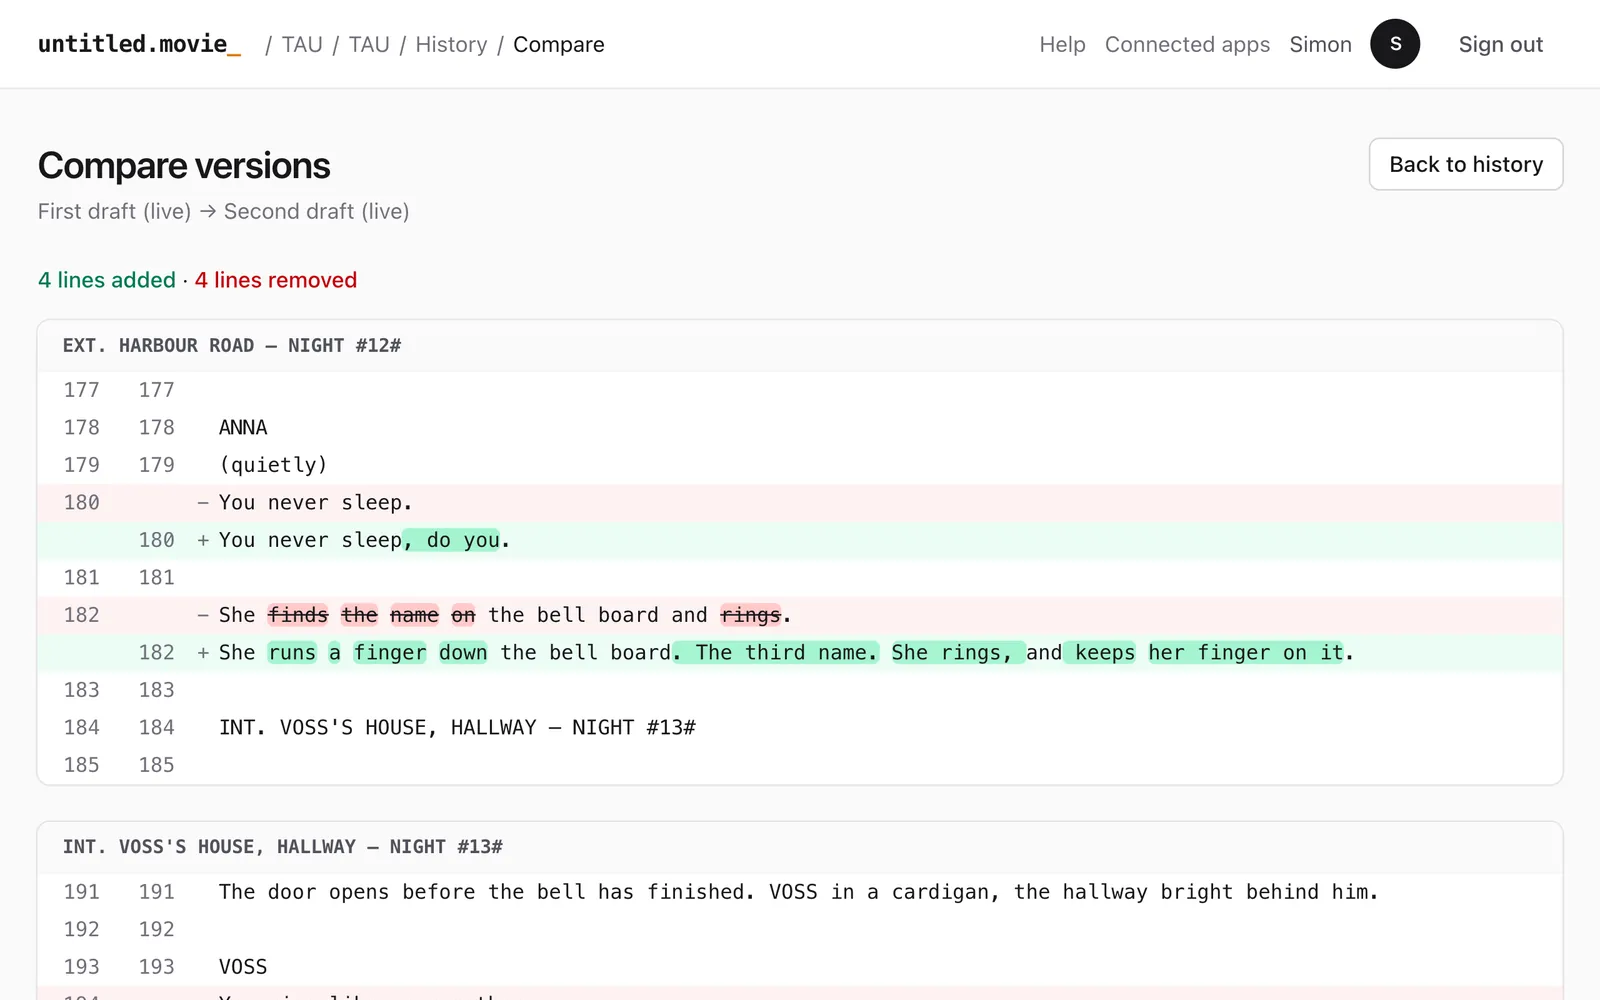Click the 'First draft (live) → Second draft' subtitle

pos(224,211)
